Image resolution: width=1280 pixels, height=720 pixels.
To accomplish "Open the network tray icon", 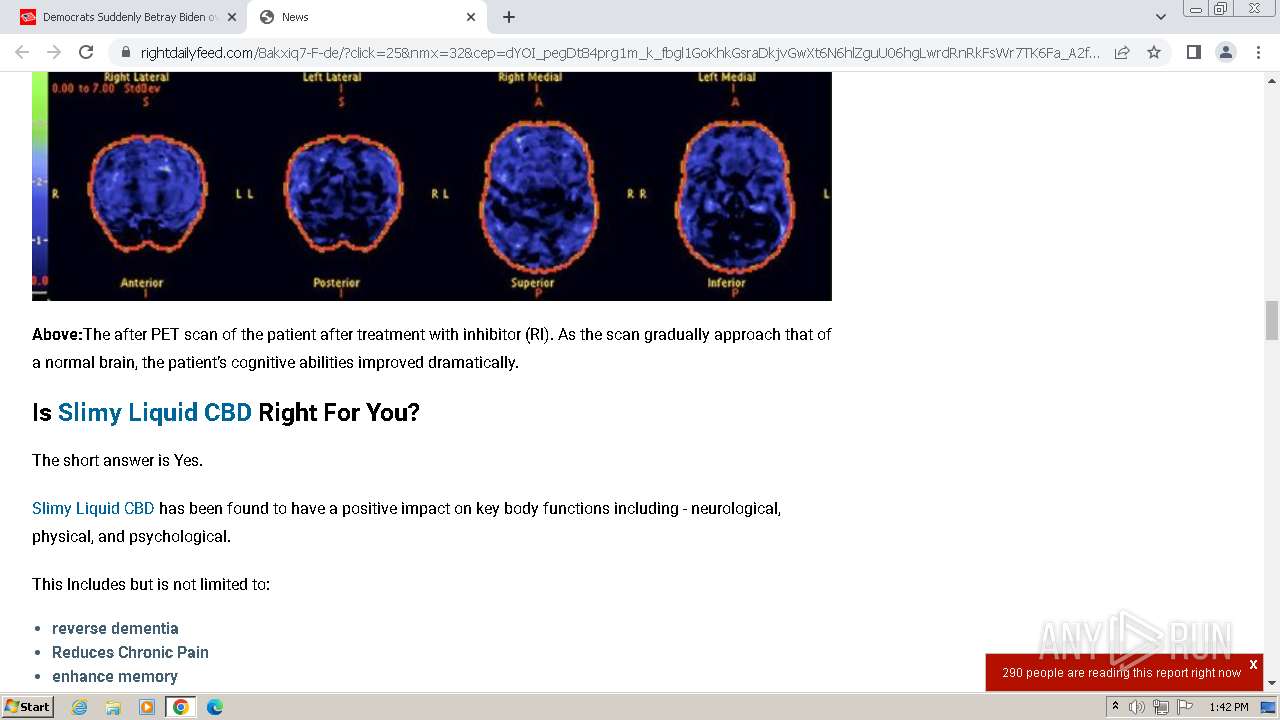I will click(1161, 707).
